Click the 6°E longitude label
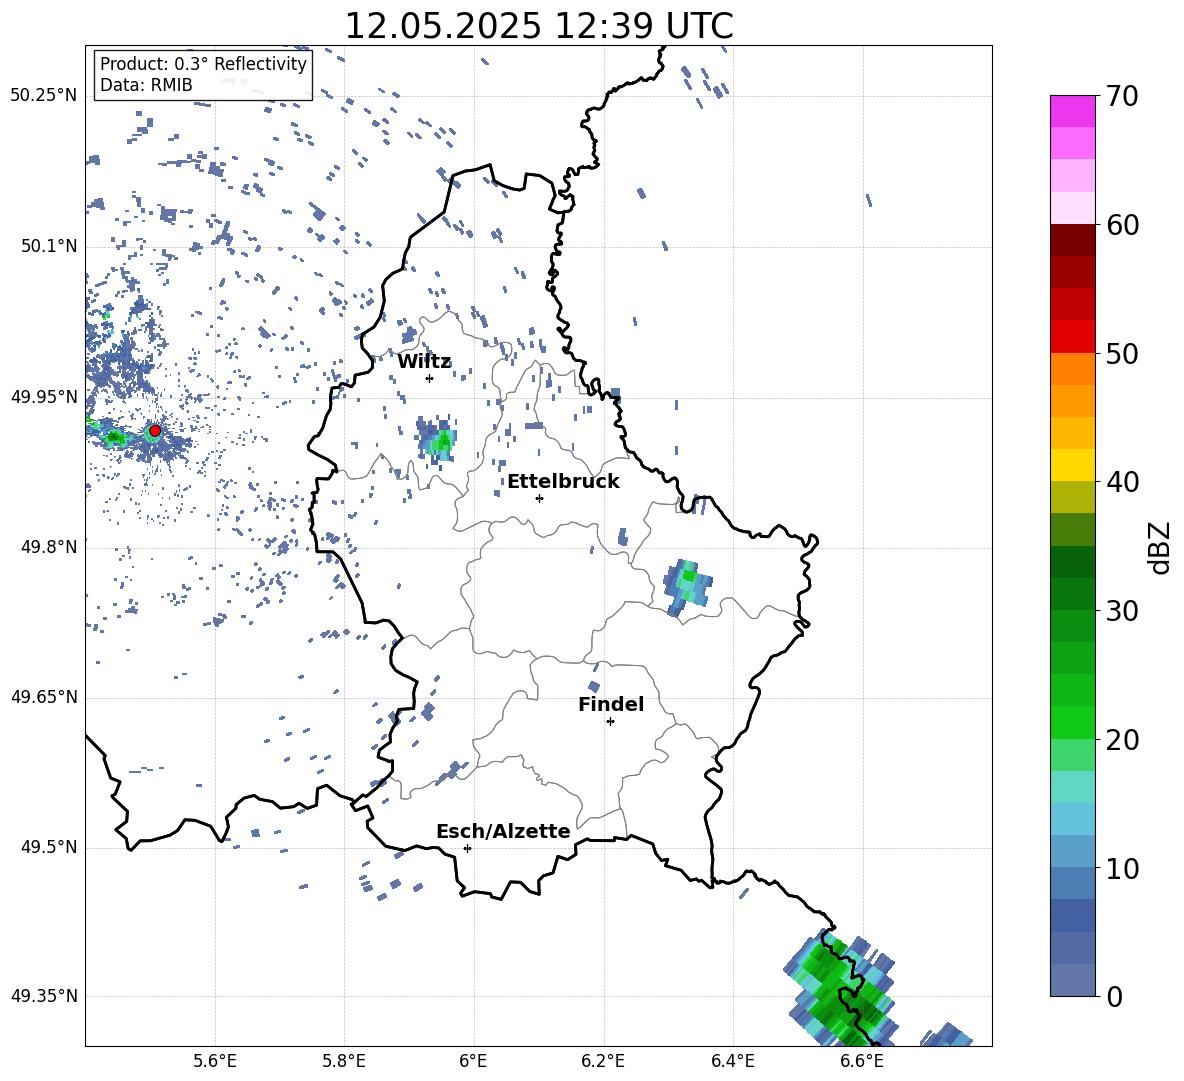Screen dimensions: 1184x1081 (473, 1062)
